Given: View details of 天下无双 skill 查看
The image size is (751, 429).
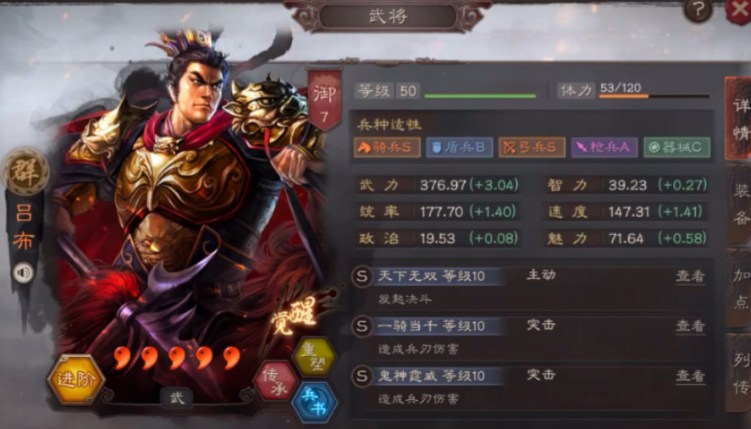Looking at the screenshot, I should (690, 276).
